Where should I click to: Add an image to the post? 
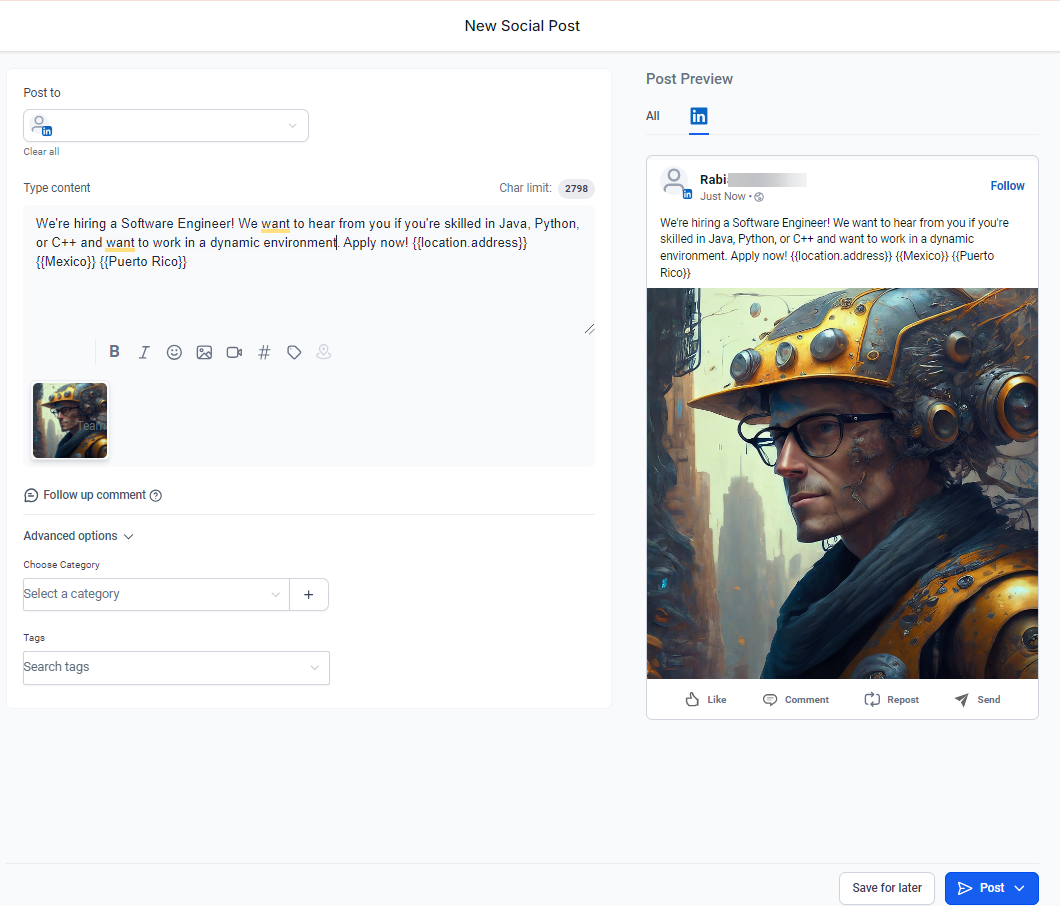[204, 352]
